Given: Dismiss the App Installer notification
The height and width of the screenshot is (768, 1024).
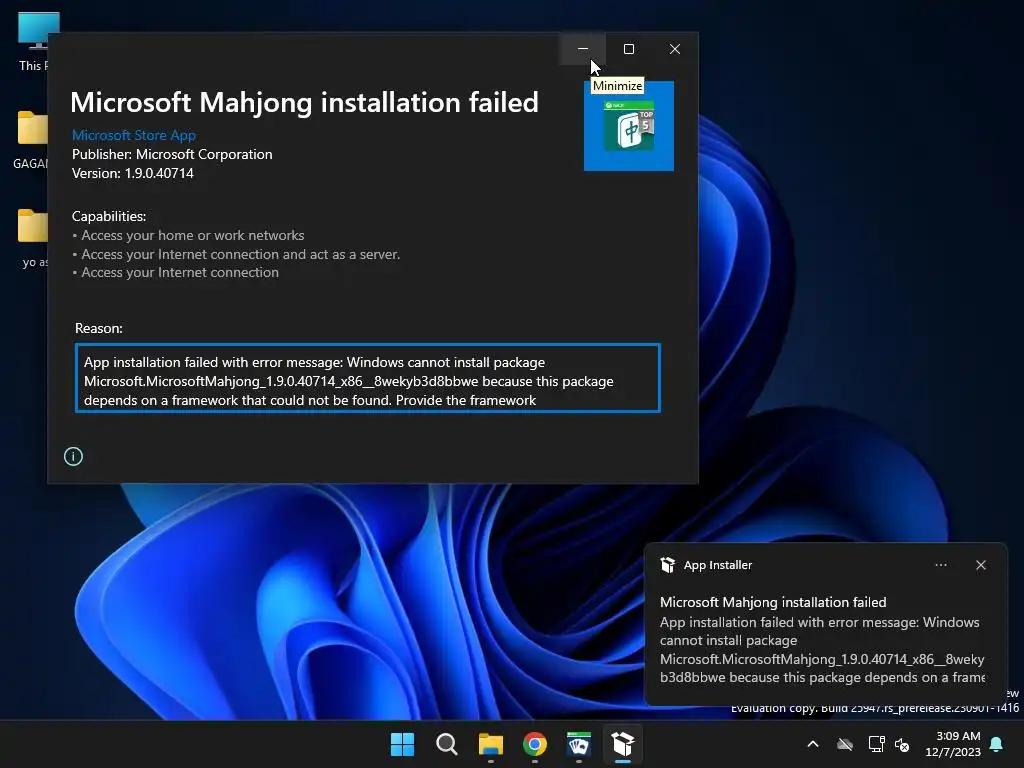Looking at the screenshot, I should (x=981, y=565).
